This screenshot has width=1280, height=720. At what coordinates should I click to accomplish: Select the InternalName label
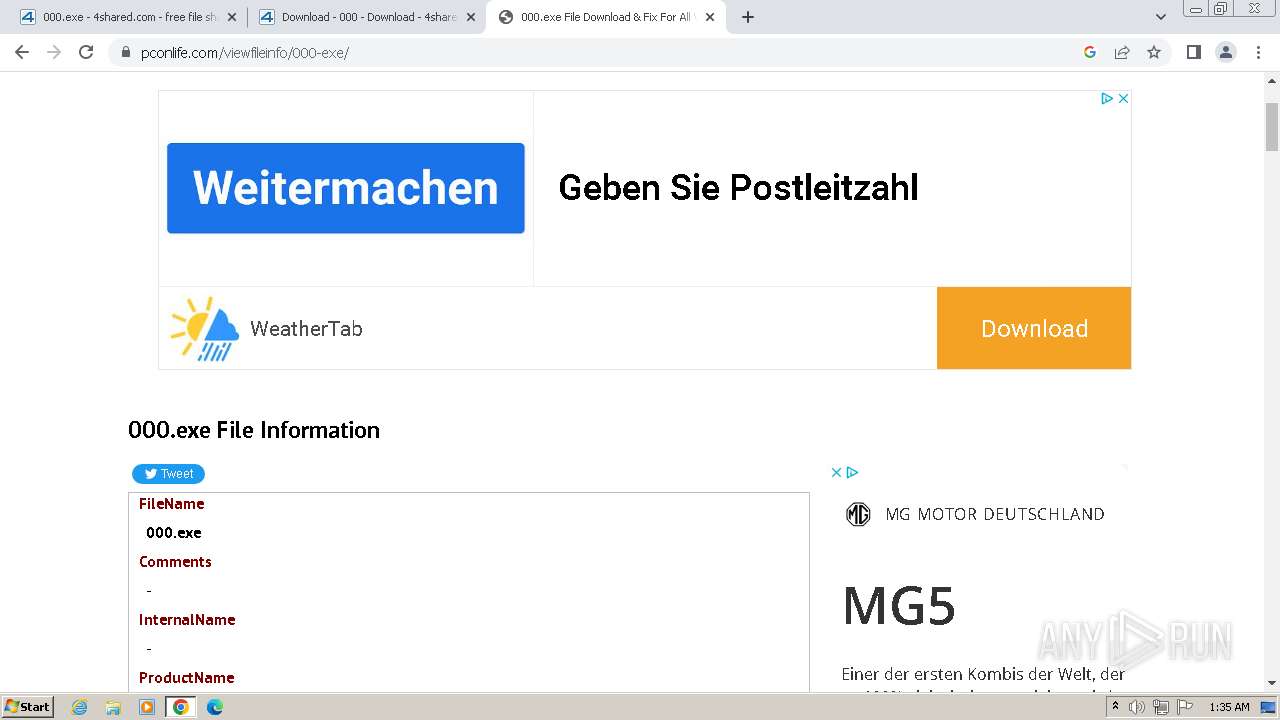click(x=187, y=620)
